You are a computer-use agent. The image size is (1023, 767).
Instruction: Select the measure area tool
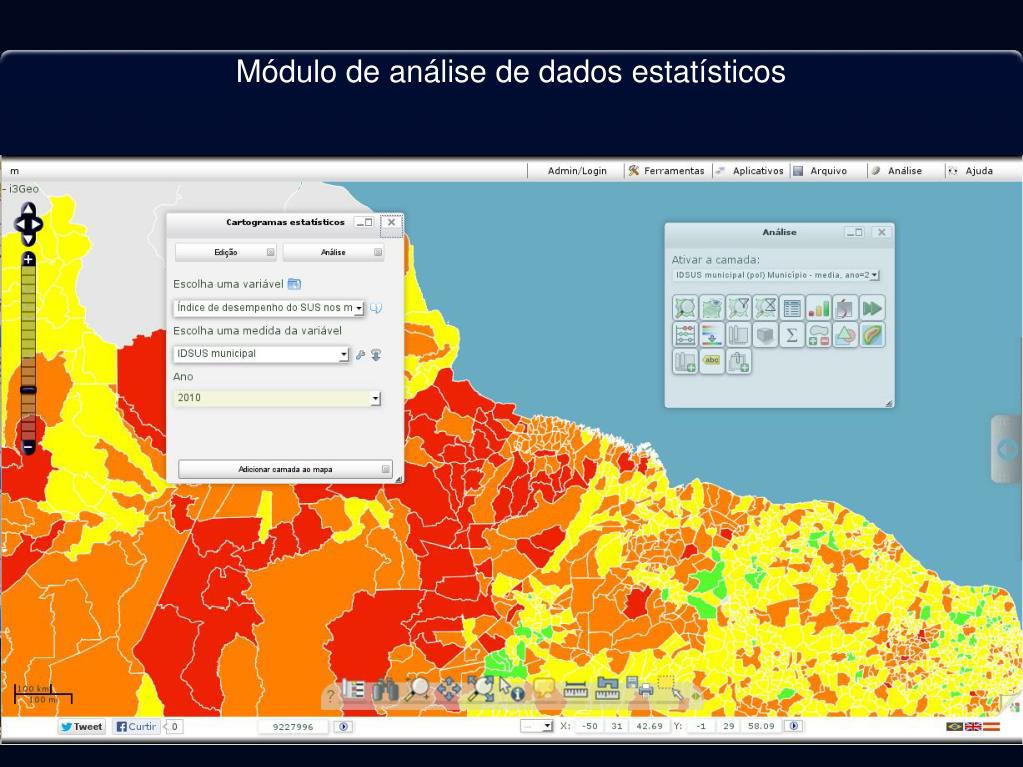[x=607, y=689]
